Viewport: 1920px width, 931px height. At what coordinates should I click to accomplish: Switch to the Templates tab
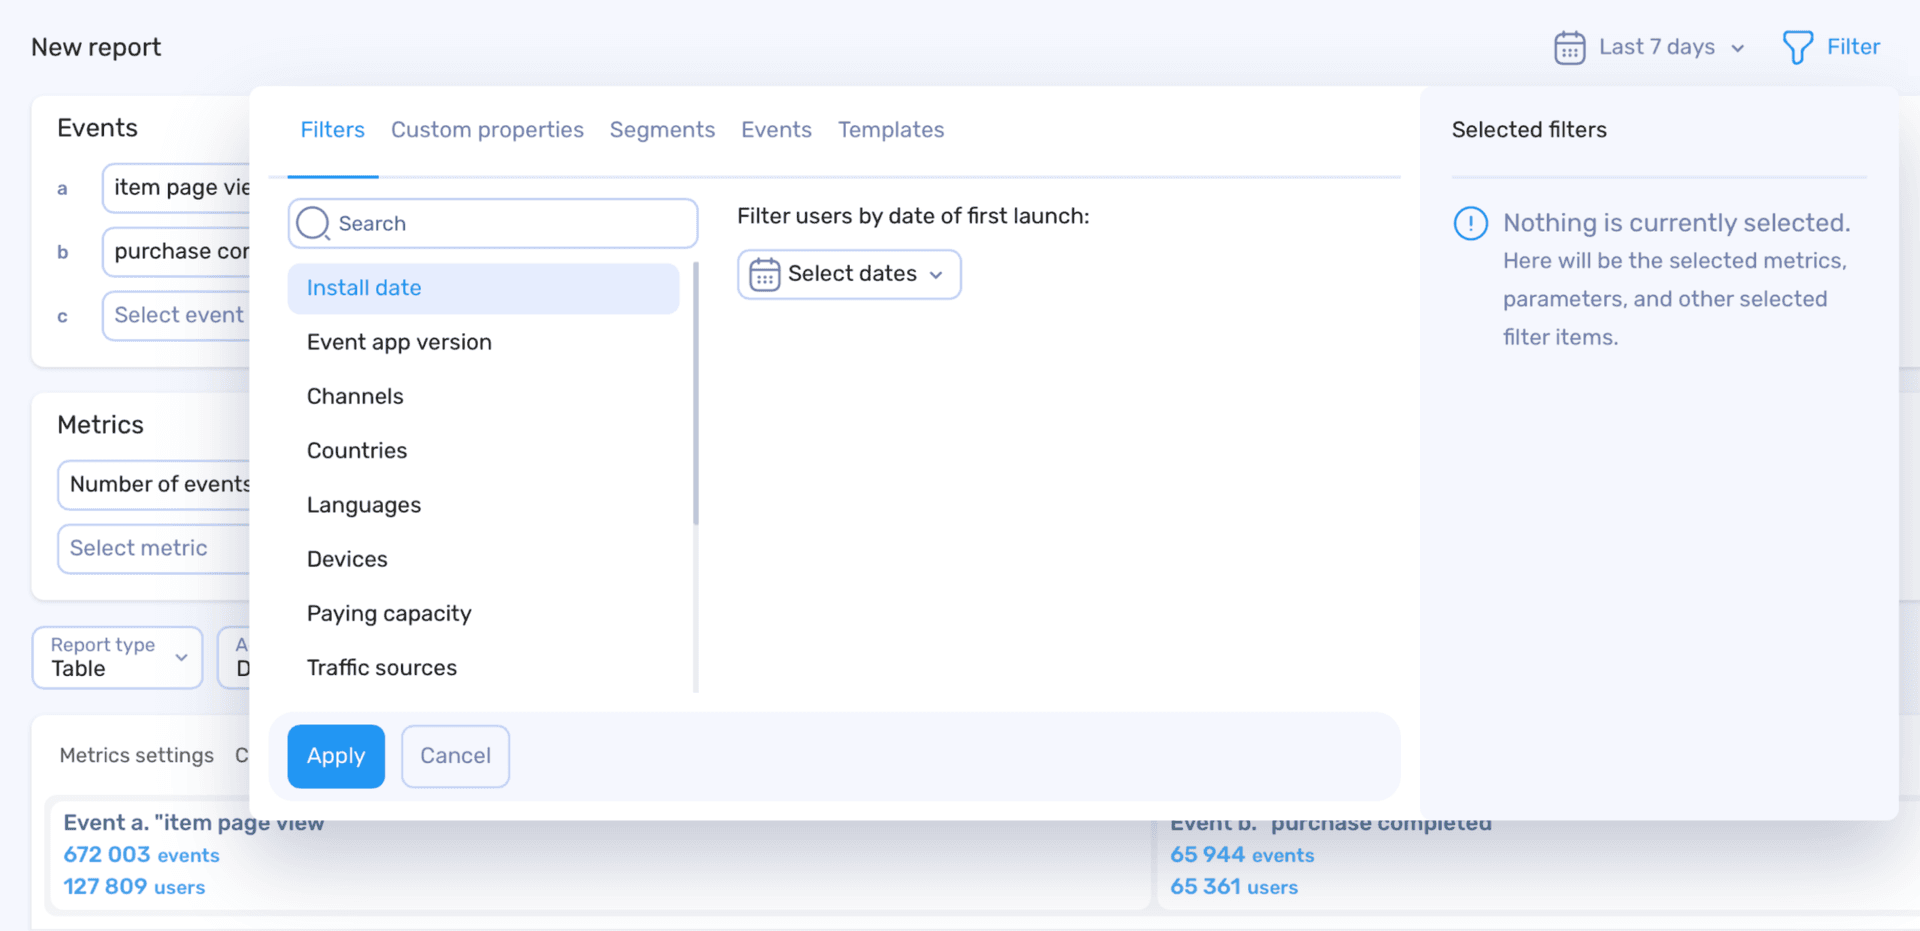point(891,129)
